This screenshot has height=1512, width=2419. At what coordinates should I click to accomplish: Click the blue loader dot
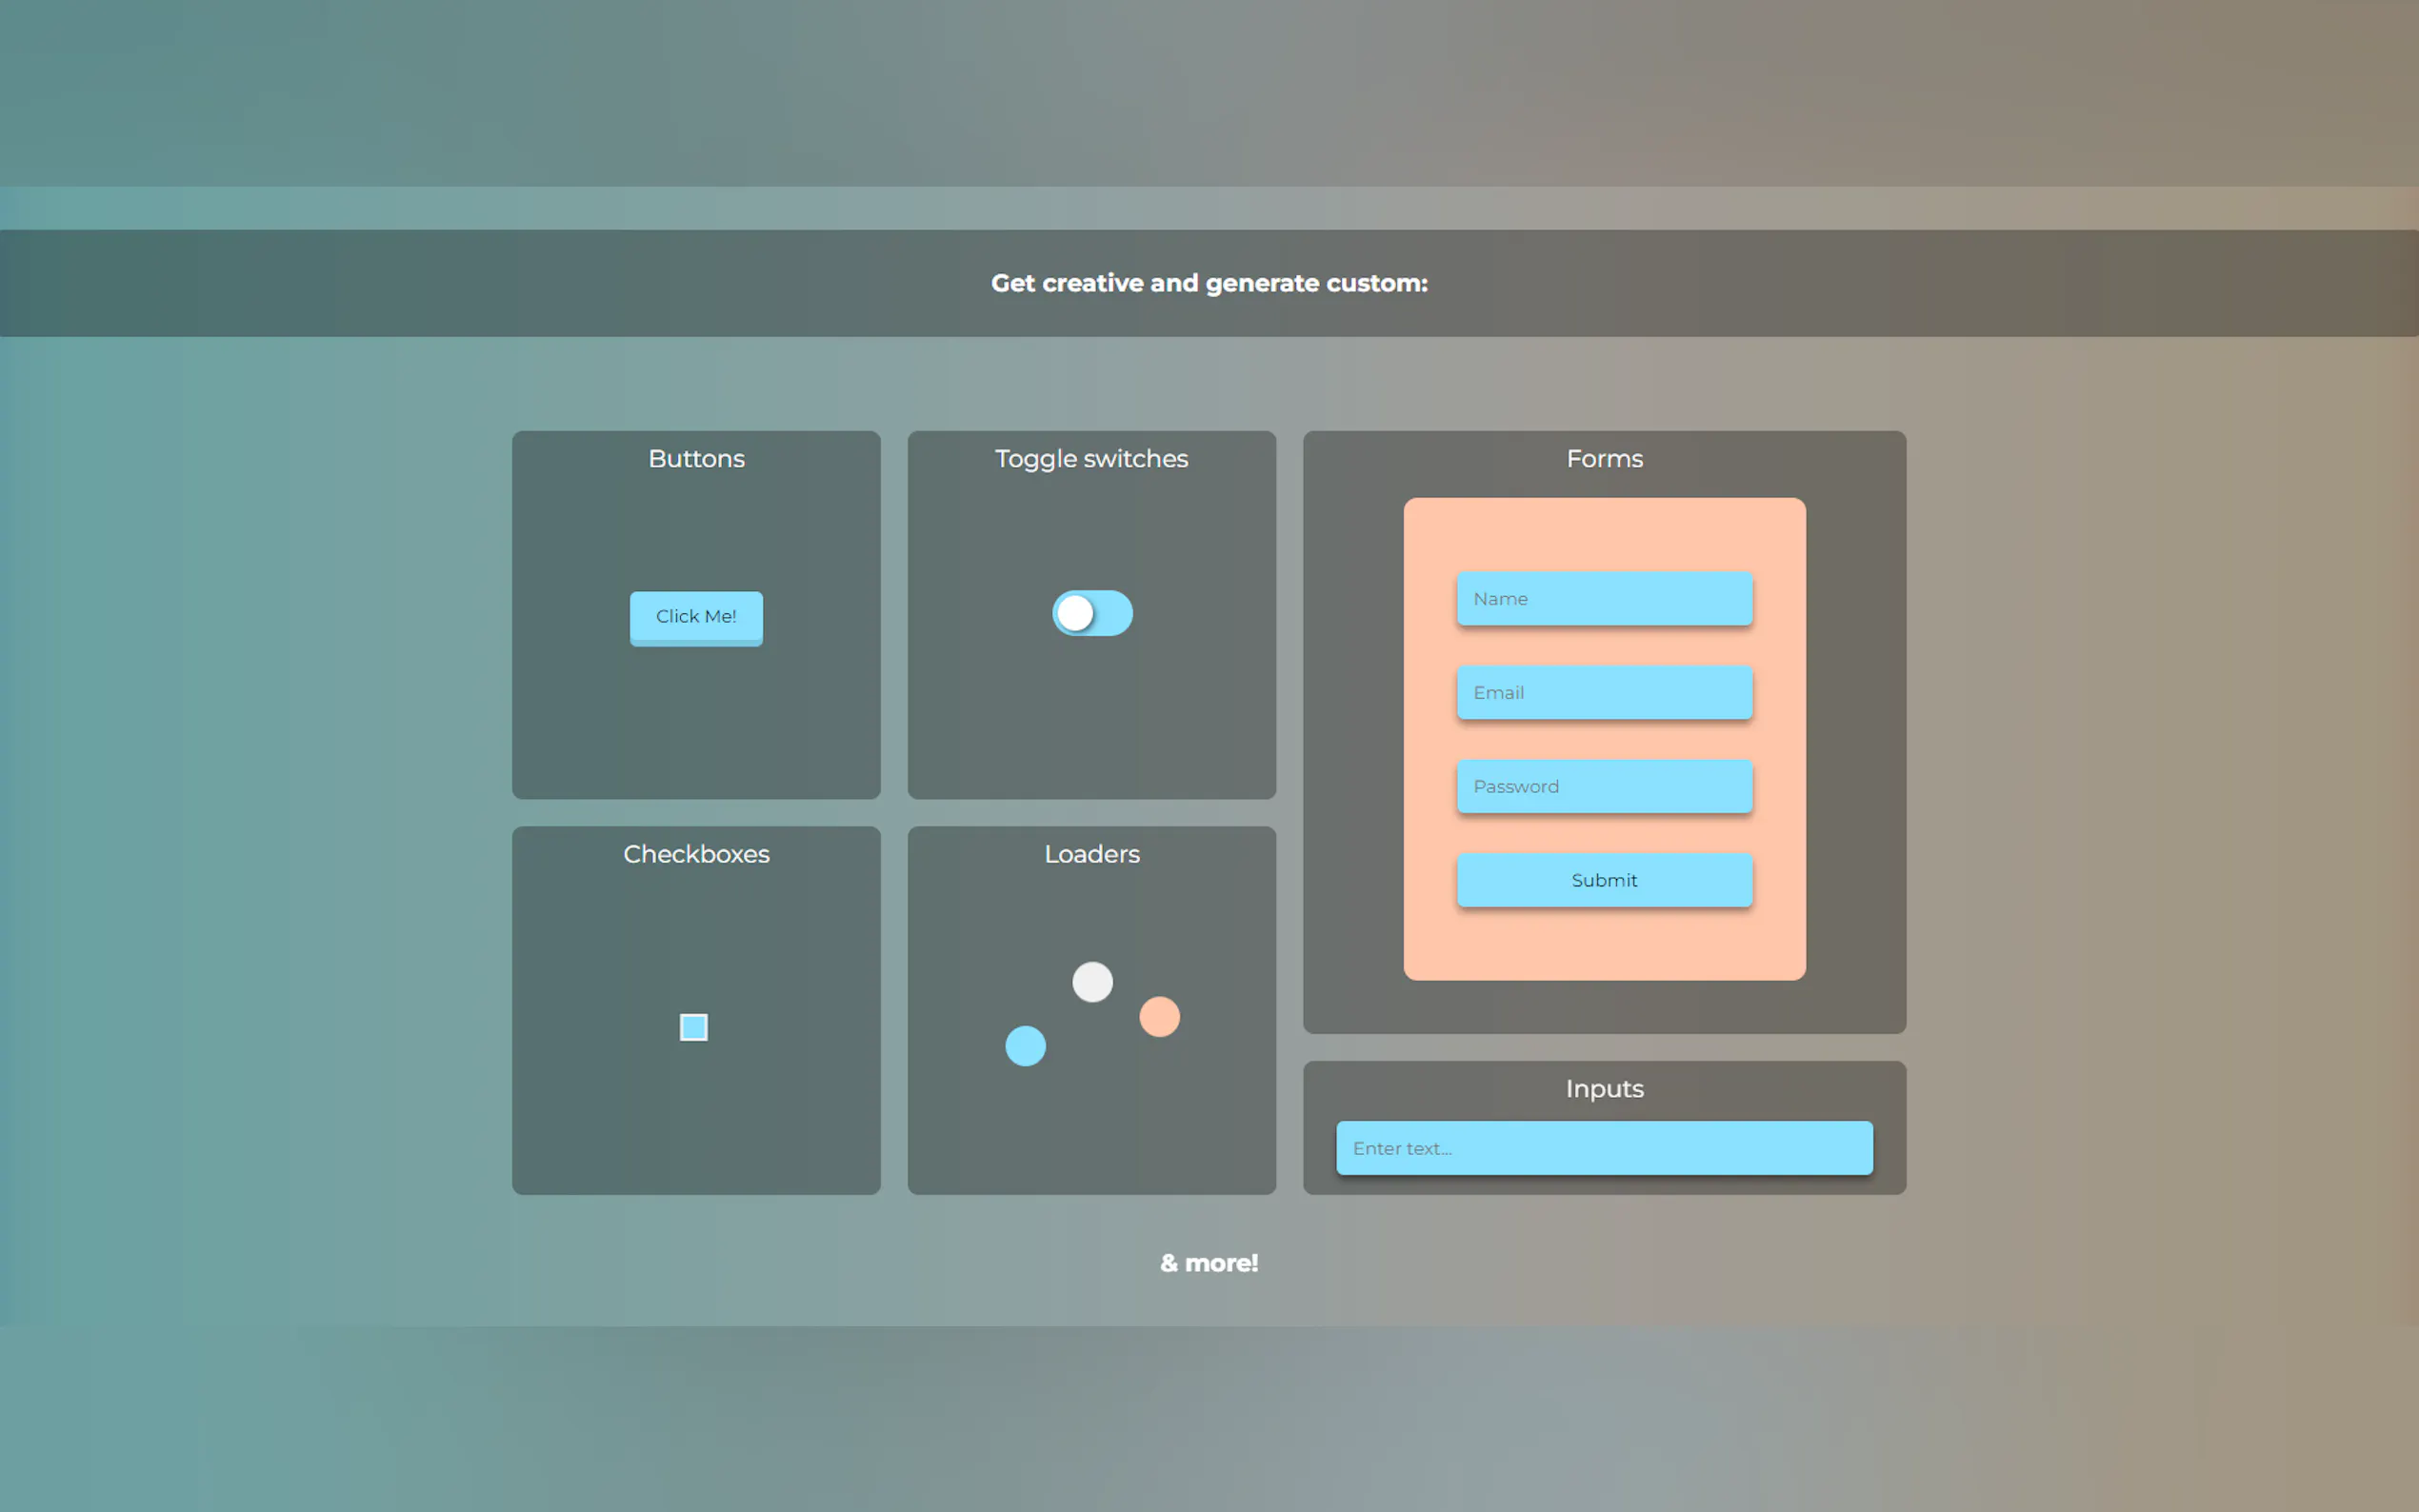pyautogui.click(x=1025, y=1046)
